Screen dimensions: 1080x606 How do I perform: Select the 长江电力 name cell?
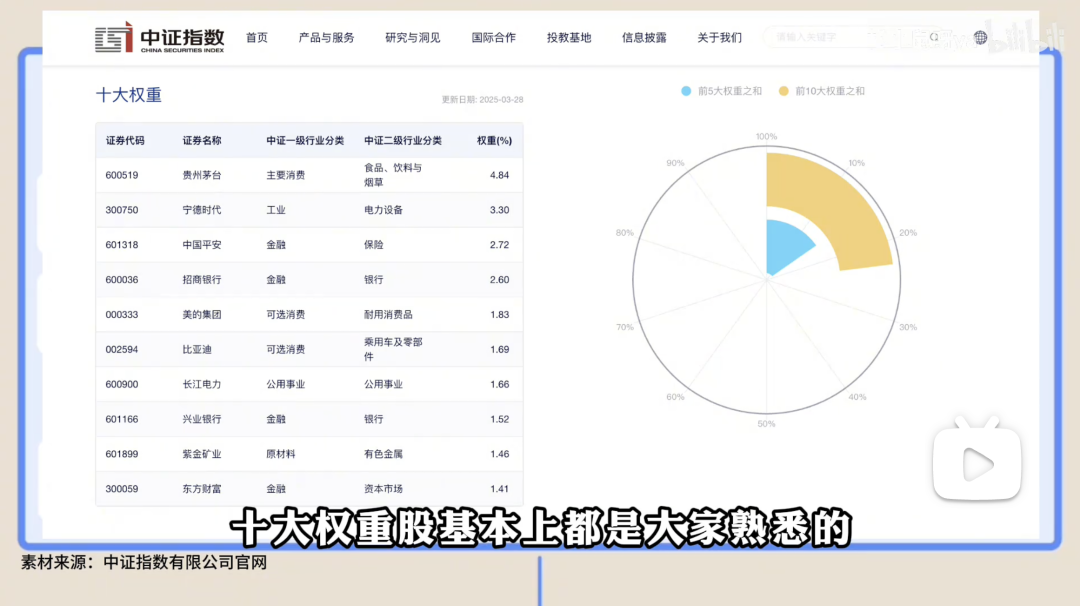[x=202, y=384]
